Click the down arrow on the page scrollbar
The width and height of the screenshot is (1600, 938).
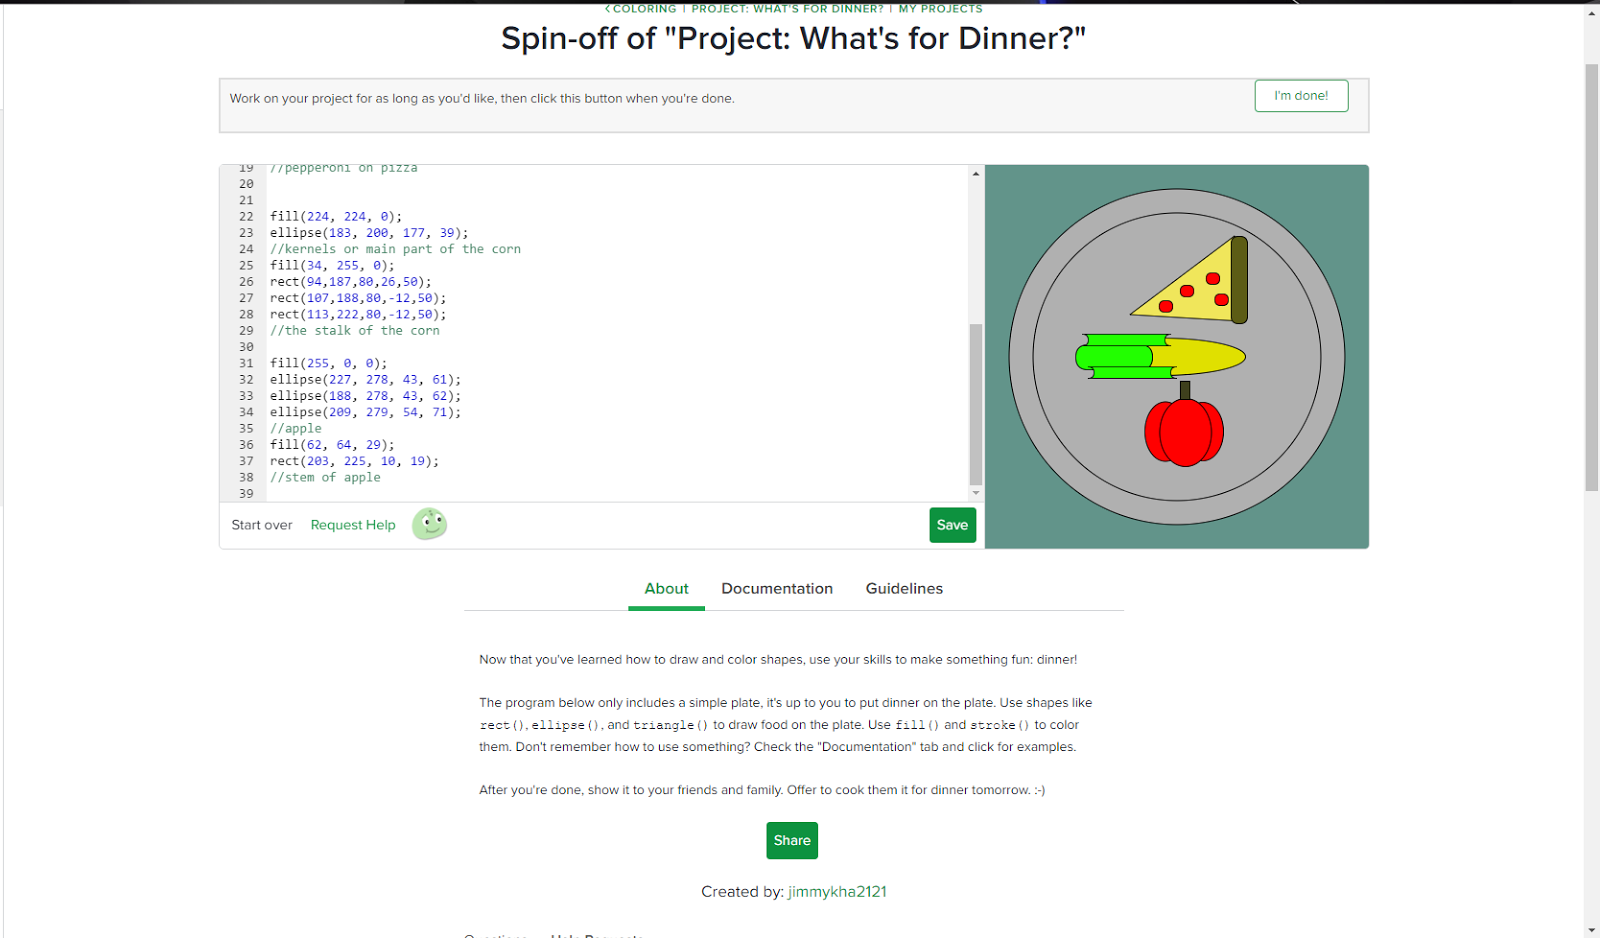coord(1591,928)
